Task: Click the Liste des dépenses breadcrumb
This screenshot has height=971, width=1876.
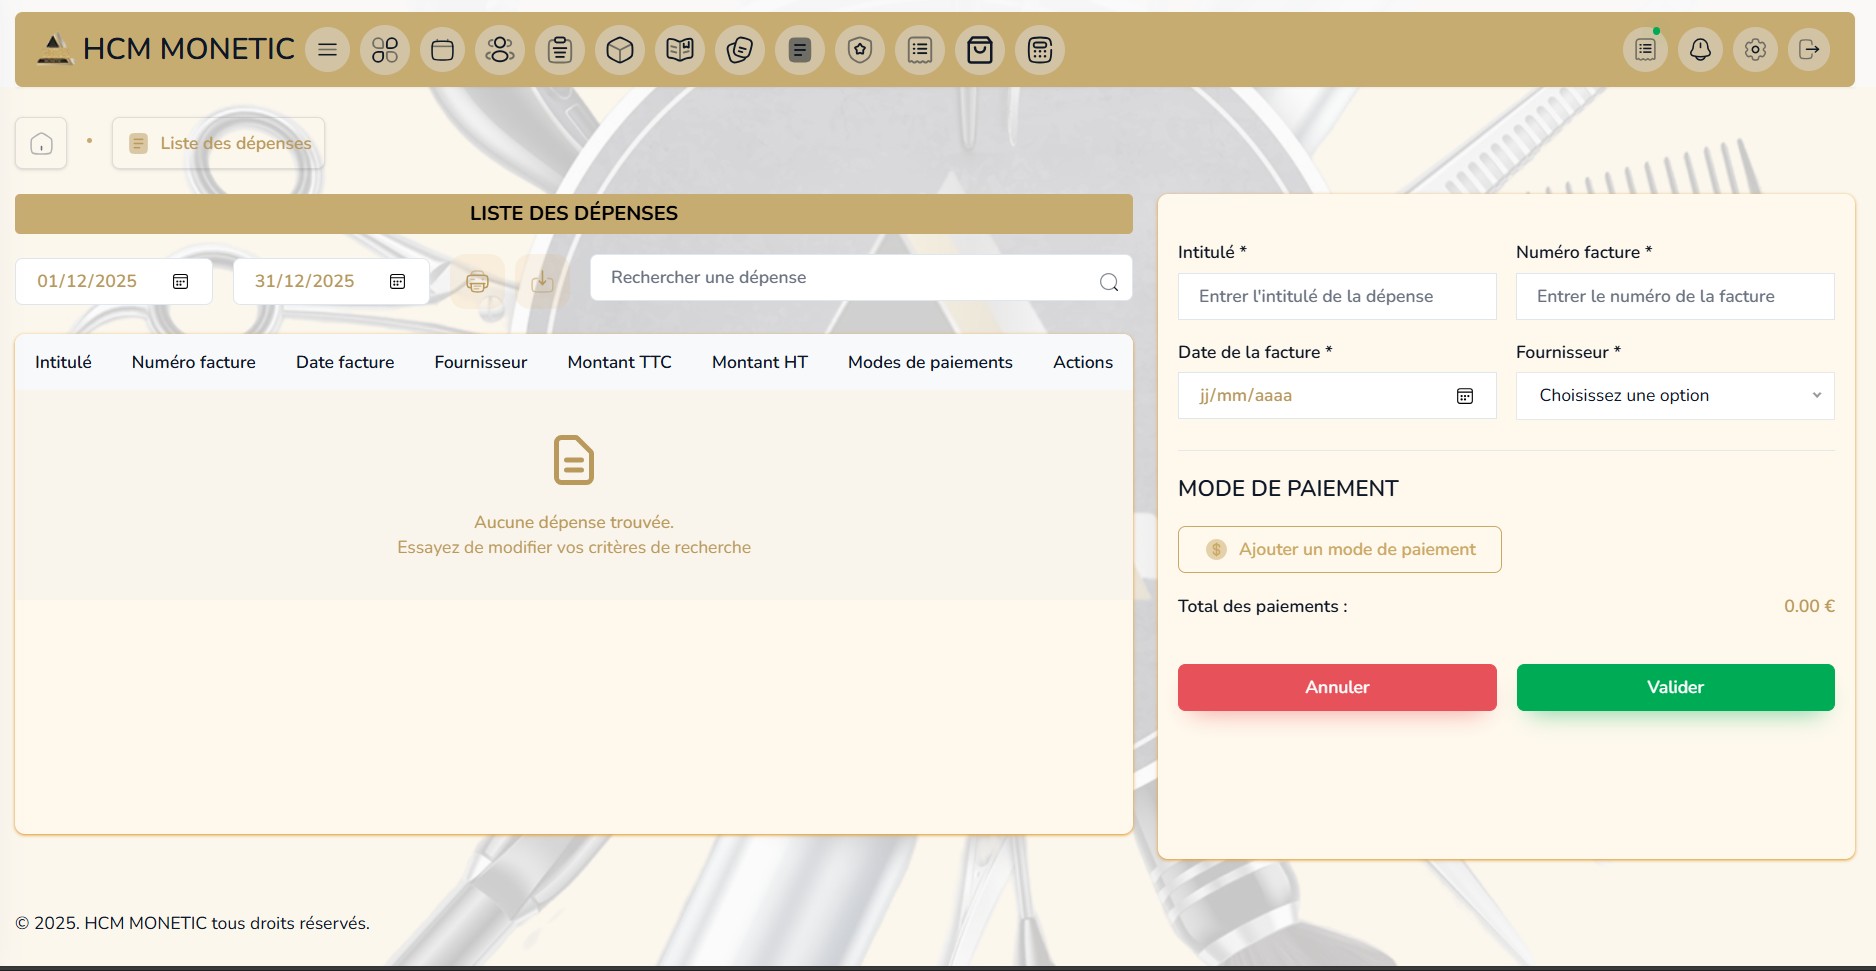Action: click(219, 144)
